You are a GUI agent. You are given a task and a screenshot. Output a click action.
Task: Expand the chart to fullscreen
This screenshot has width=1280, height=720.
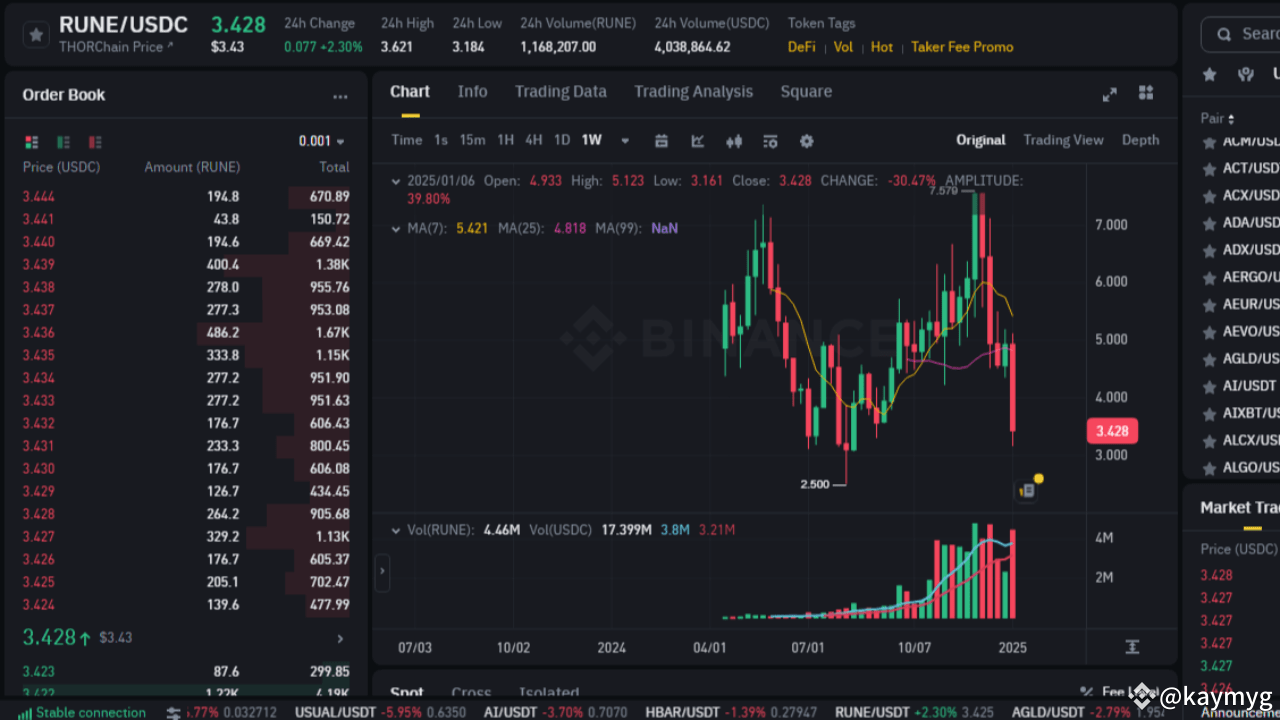1109,94
